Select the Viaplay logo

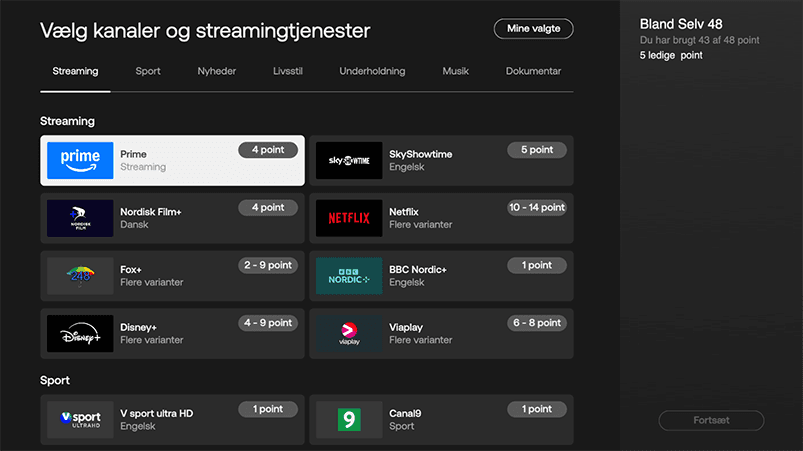349,334
